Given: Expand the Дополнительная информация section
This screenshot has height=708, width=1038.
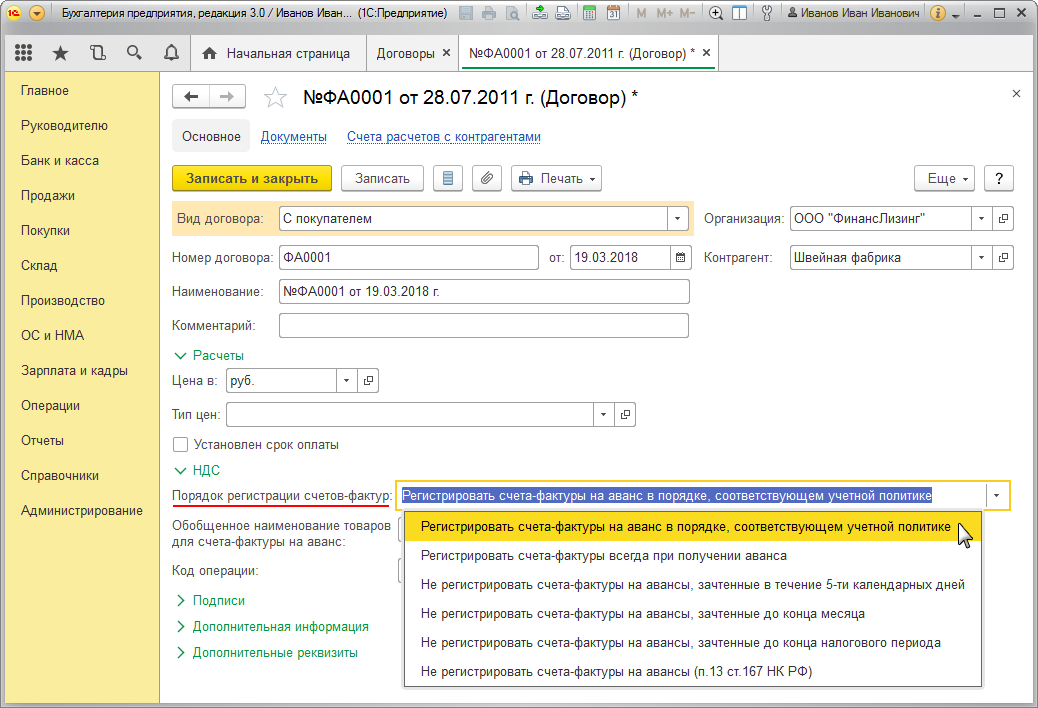Looking at the screenshot, I should [272, 627].
